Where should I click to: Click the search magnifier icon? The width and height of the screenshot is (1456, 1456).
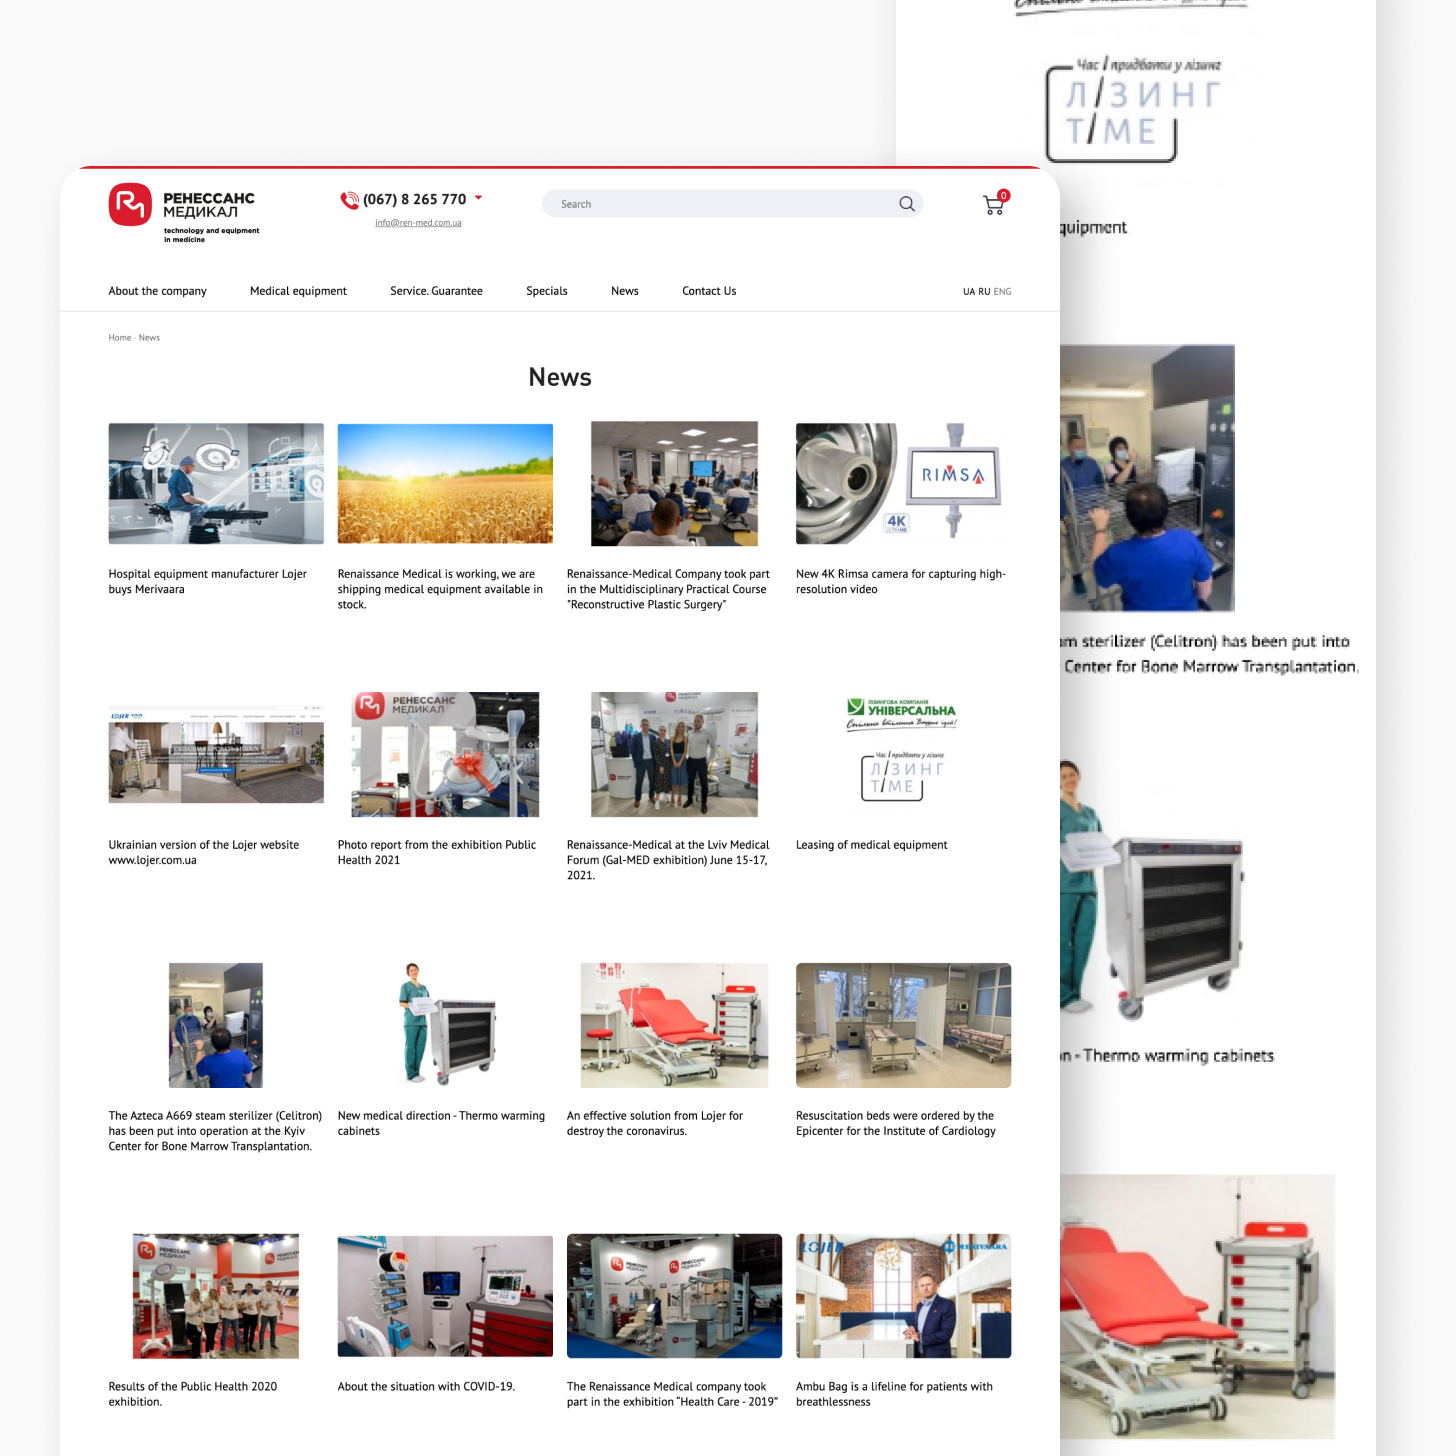906,204
